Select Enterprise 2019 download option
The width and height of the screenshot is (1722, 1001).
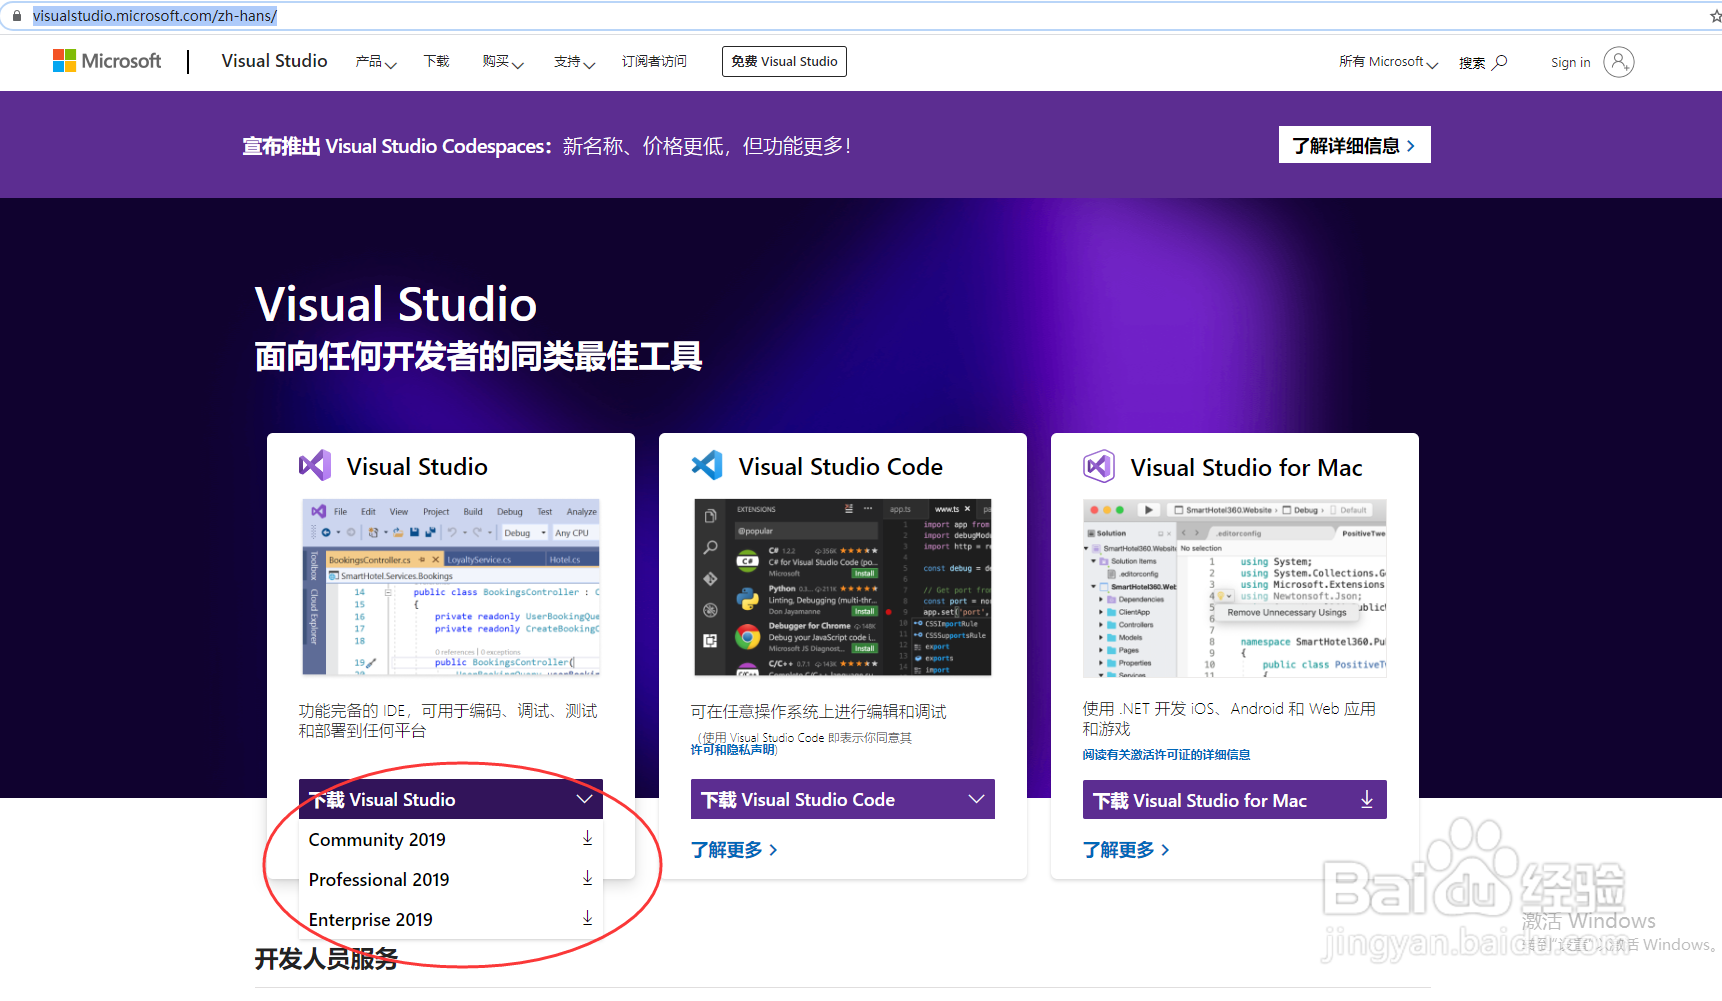451,919
